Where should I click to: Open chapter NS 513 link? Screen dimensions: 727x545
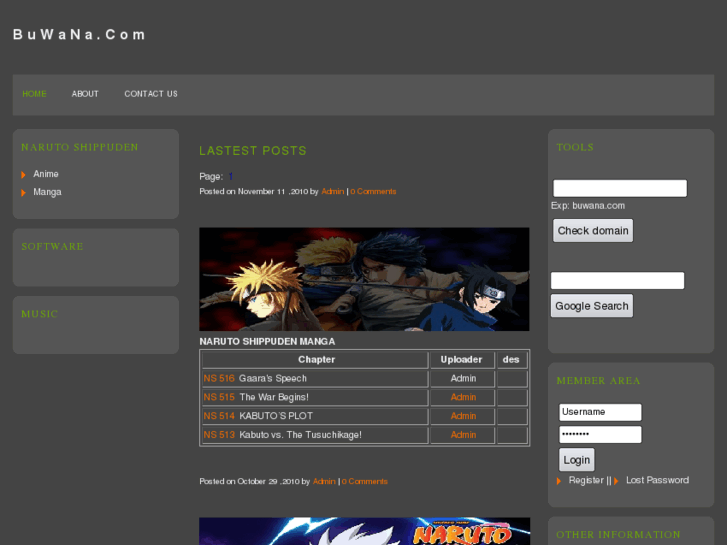coord(219,435)
